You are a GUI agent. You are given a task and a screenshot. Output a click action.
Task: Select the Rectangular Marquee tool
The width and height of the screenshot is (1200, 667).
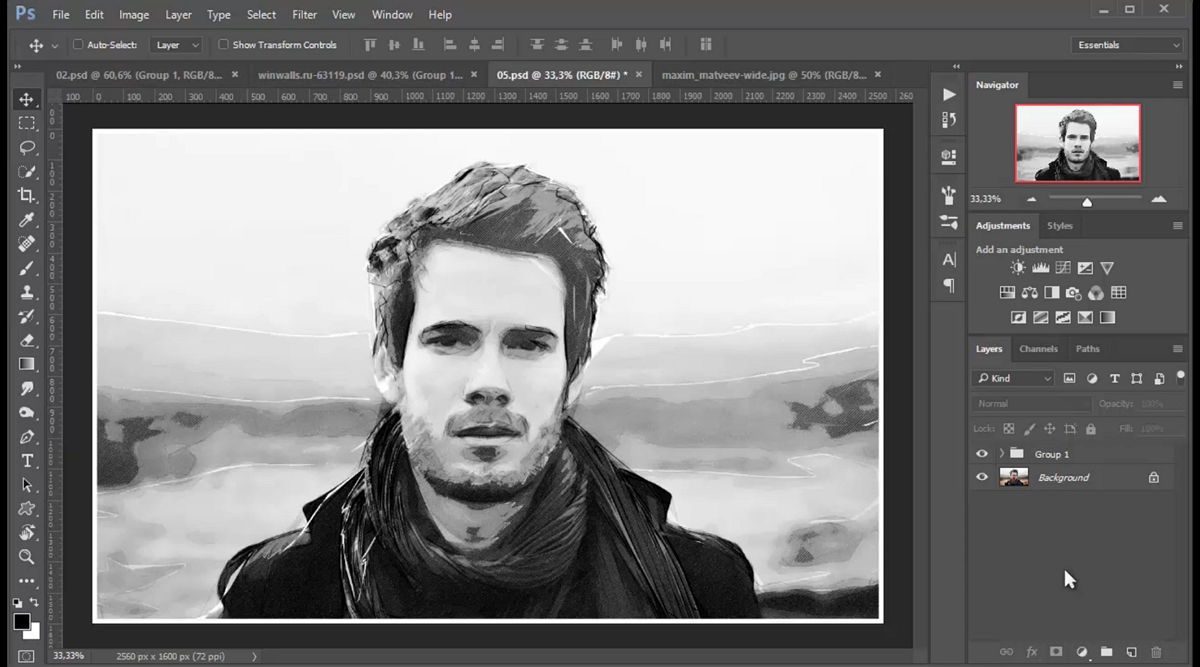[27, 123]
